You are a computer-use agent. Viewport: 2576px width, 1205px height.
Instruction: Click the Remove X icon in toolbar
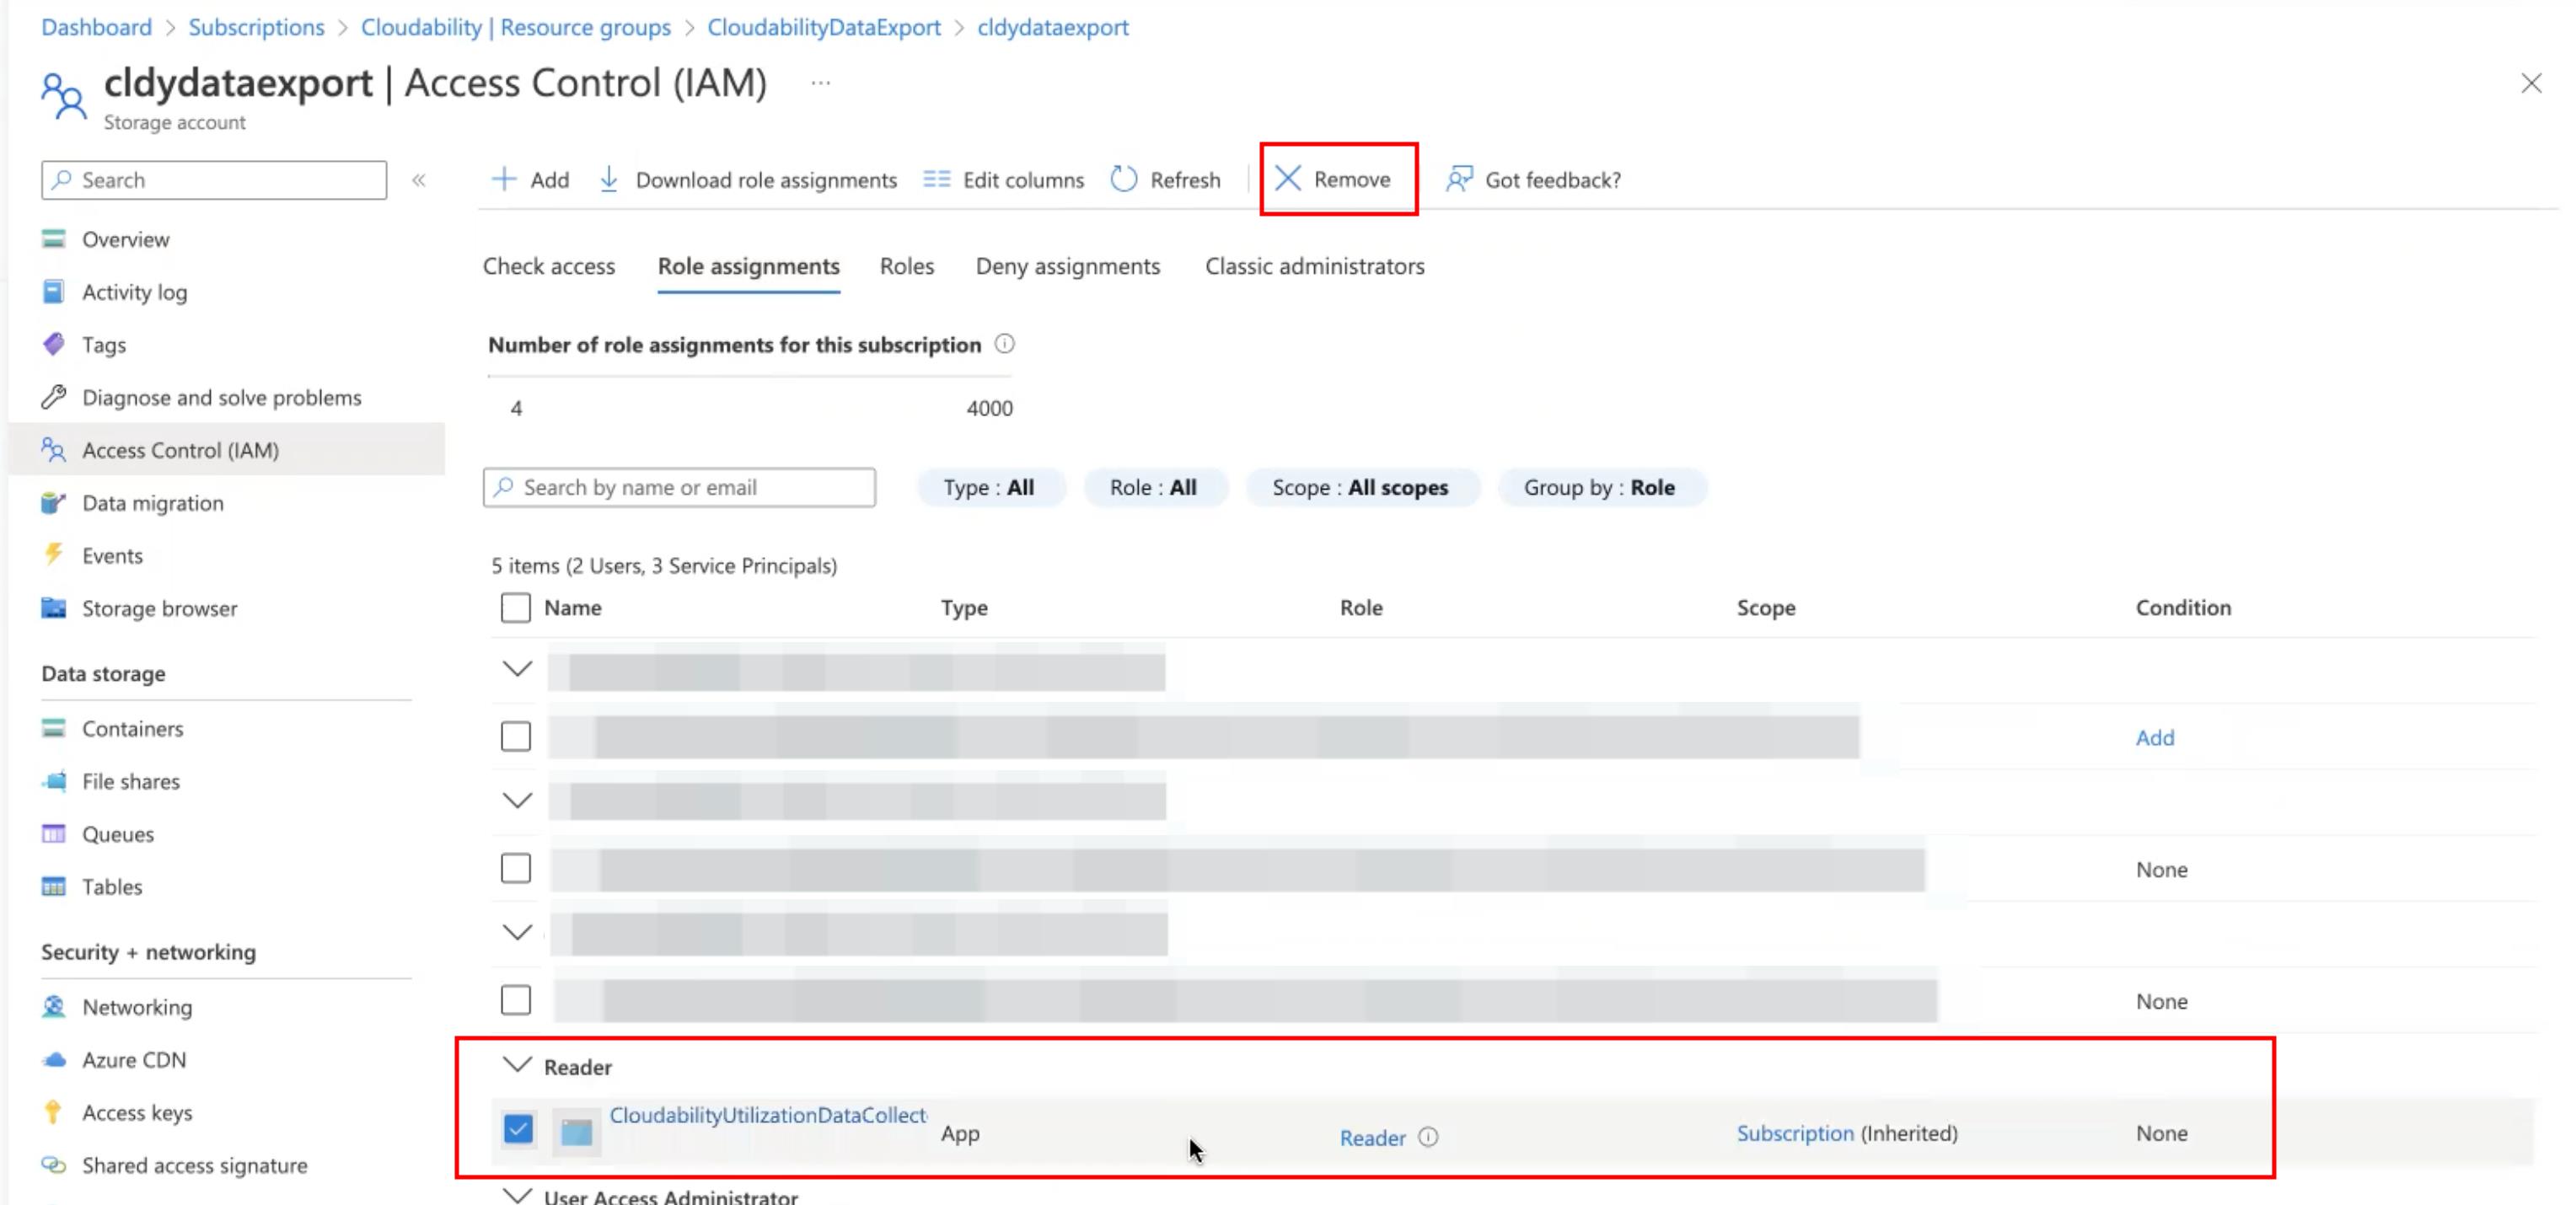[1288, 179]
